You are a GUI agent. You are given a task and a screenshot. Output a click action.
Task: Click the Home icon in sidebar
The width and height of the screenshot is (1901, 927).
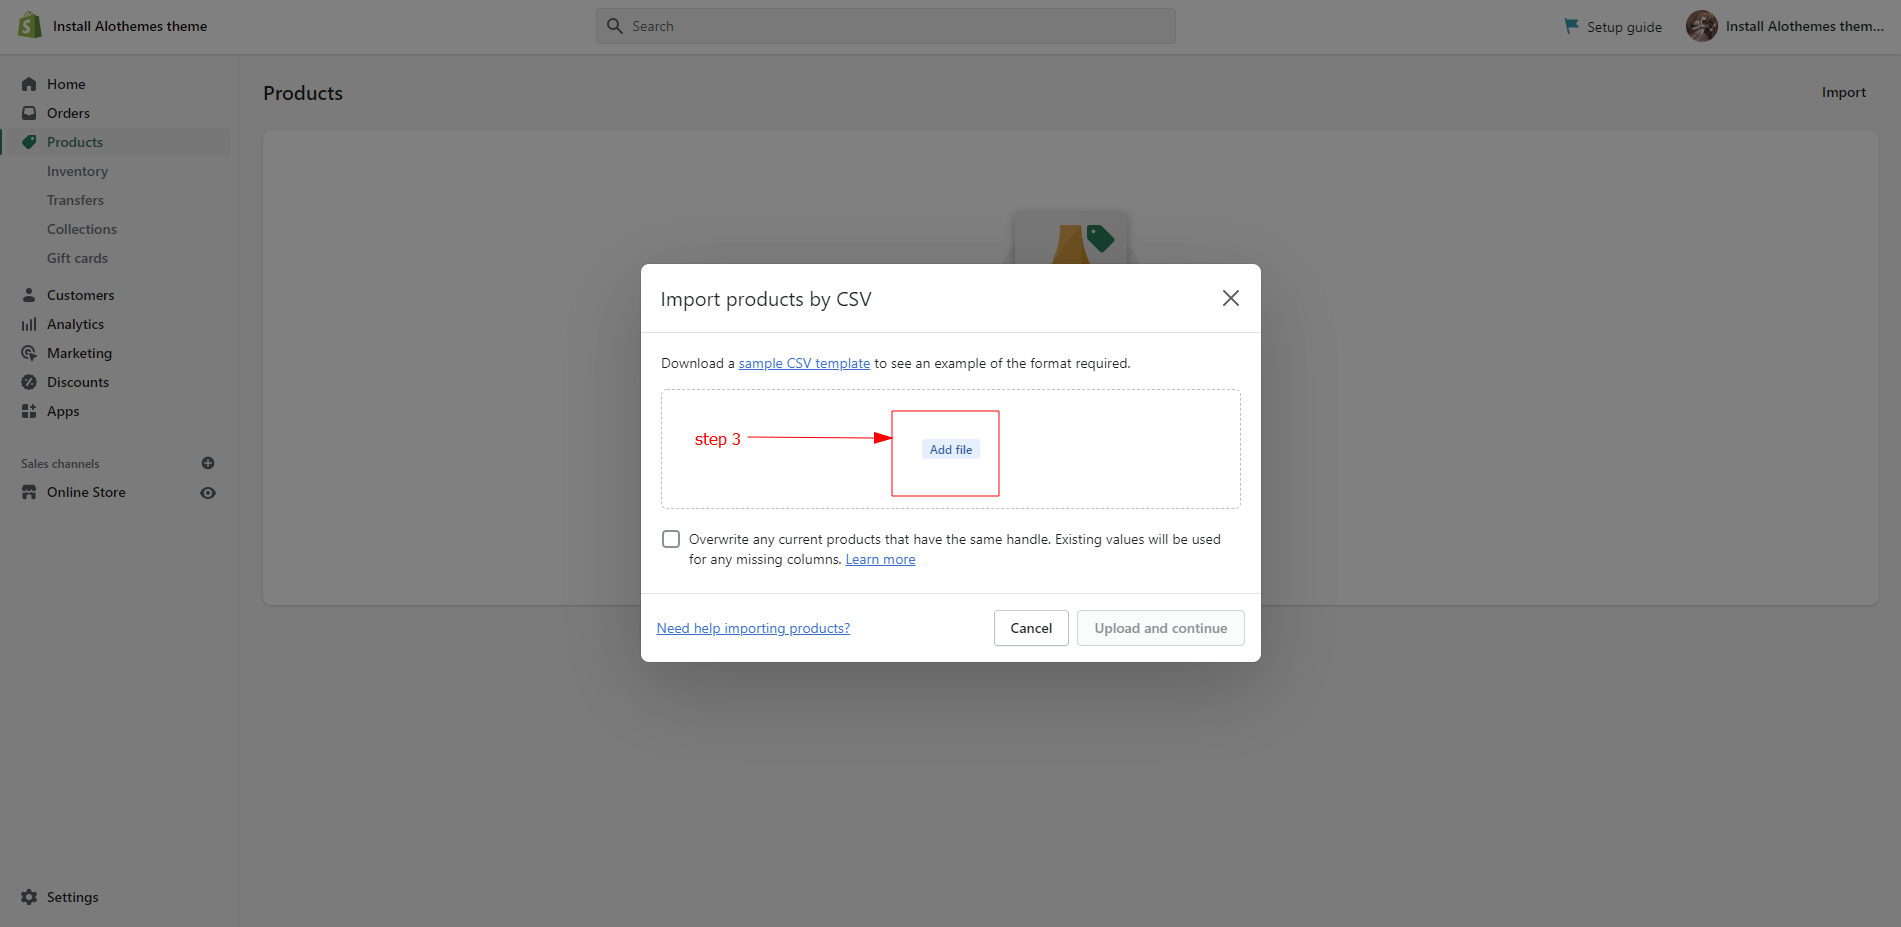pos(29,84)
